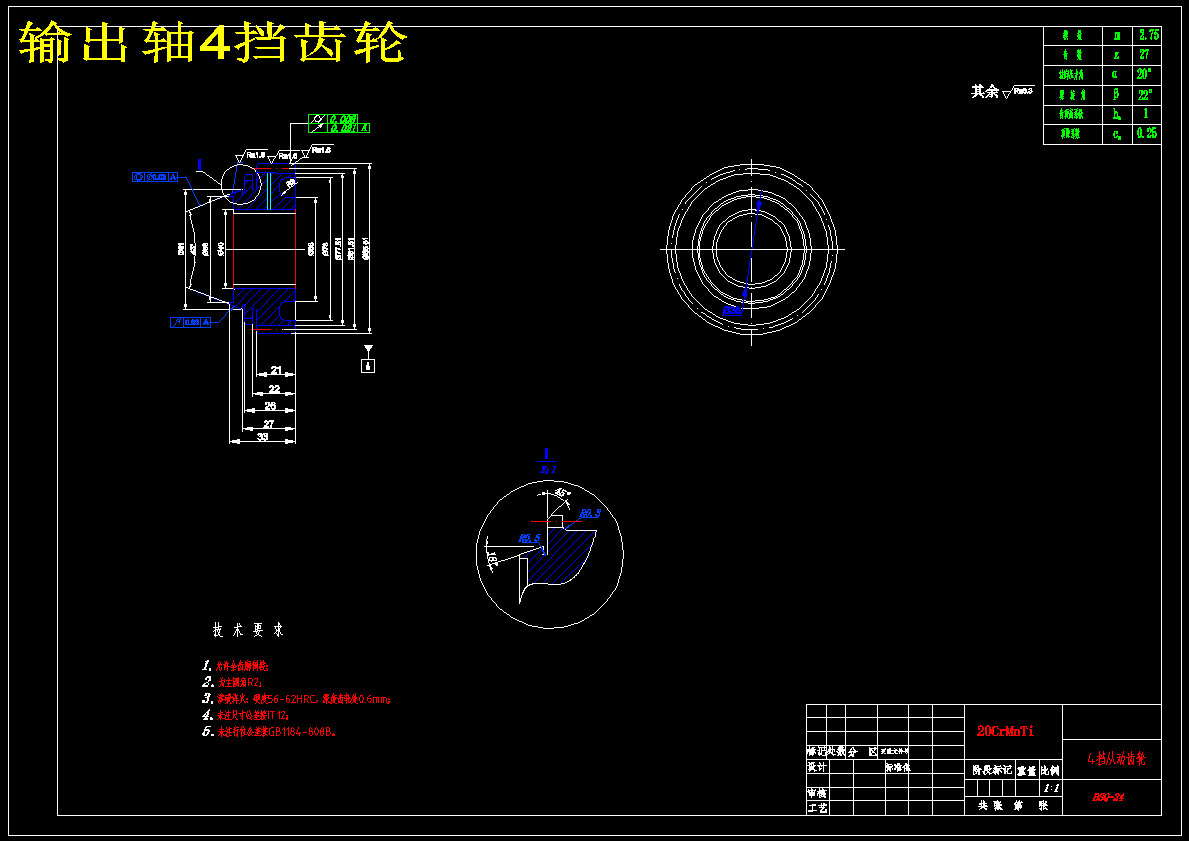Select requirement line 4 with 'IT12'
1189x841 pixels.
[x=245, y=715]
